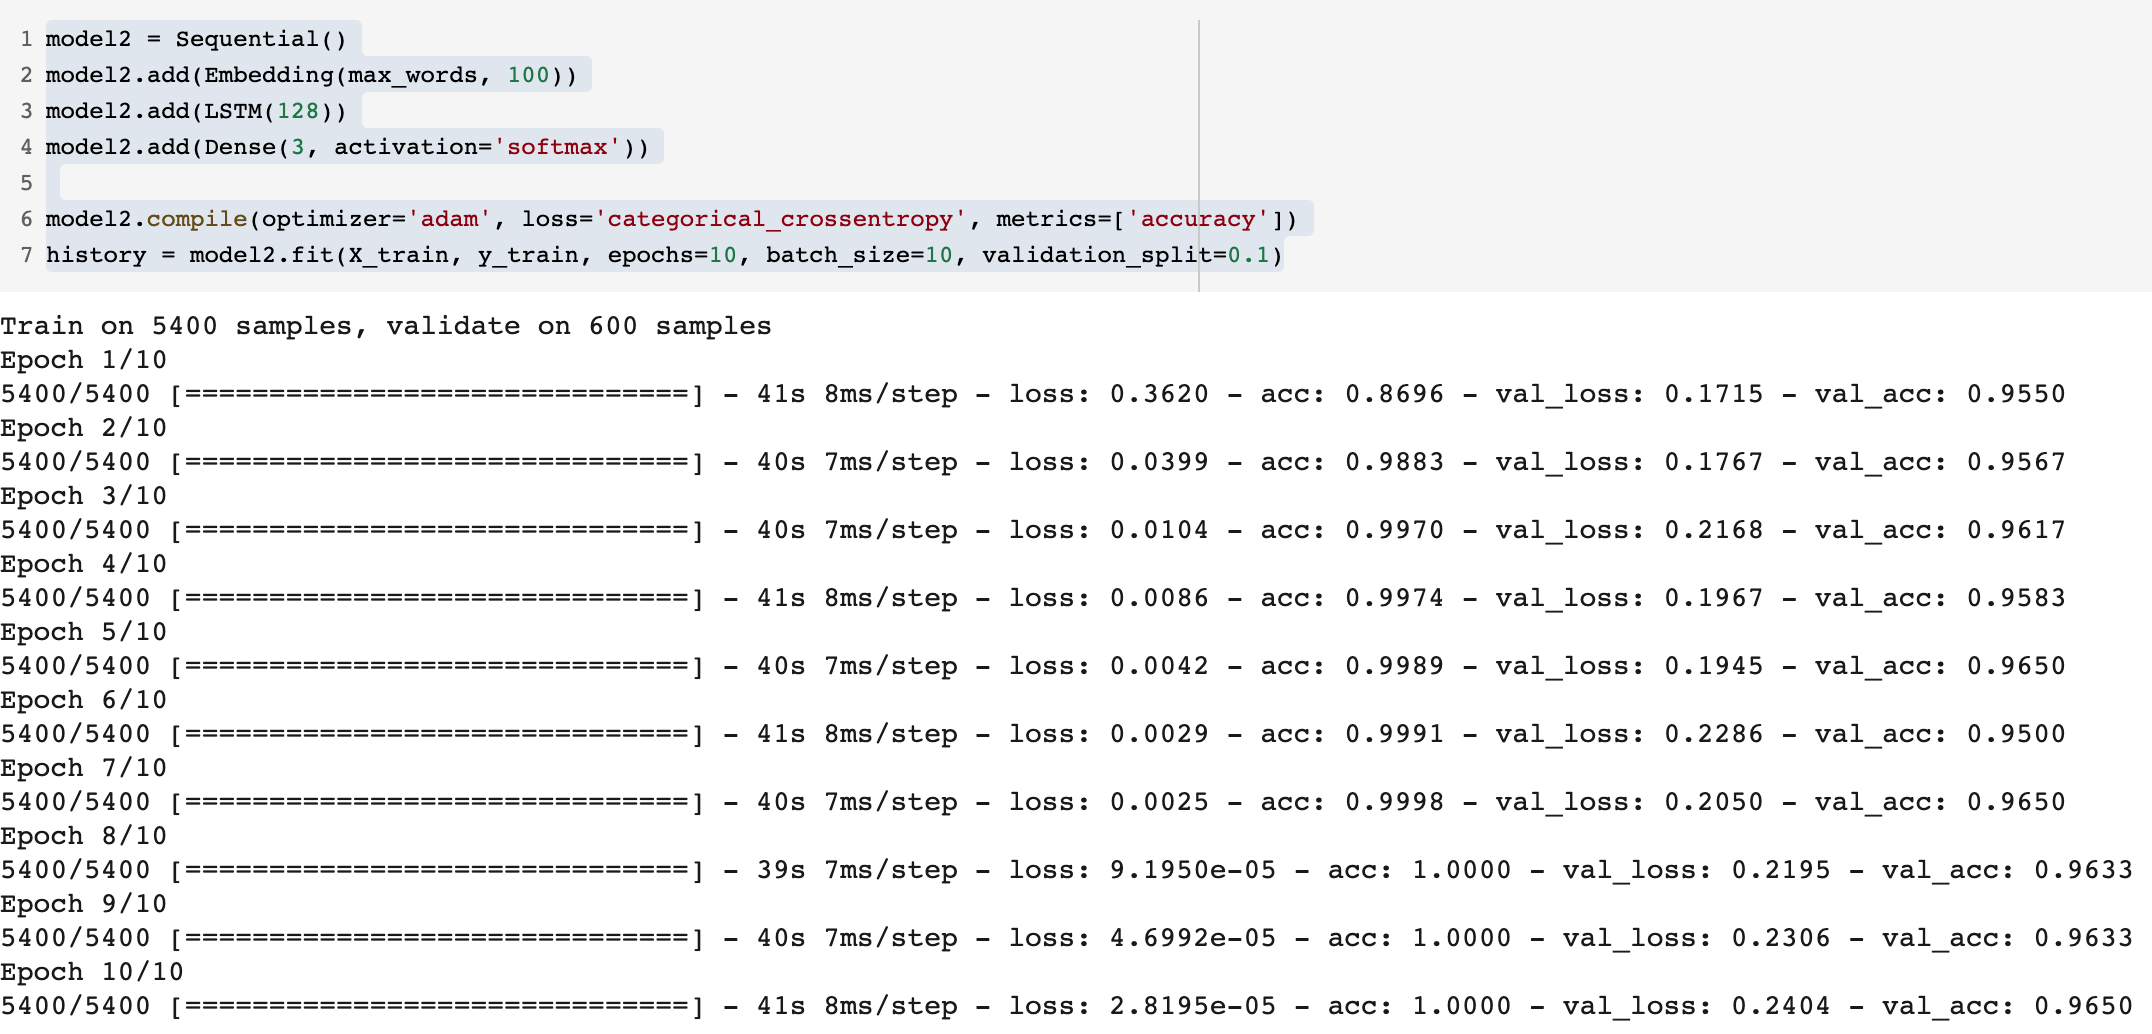Click the 'softmax' activation string

tap(557, 147)
